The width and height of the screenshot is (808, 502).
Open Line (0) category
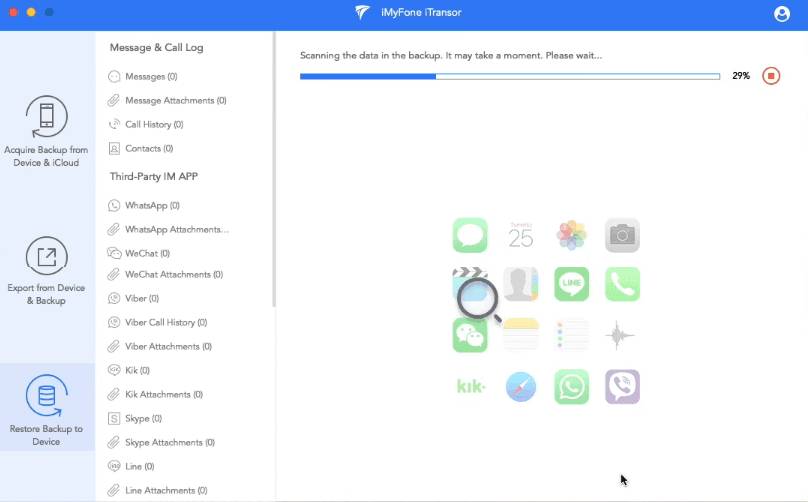(x=131, y=466)
